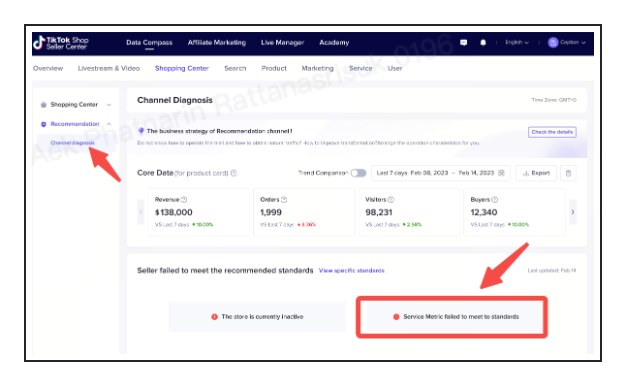Click the Orders help icon
This screenshot has width=626, height=386.
284,200
